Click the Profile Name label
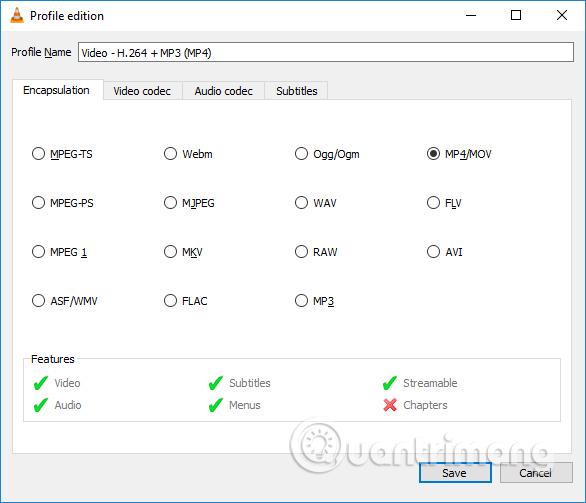The height and width of the screenshot is (503, 586). tap(41, 52)
